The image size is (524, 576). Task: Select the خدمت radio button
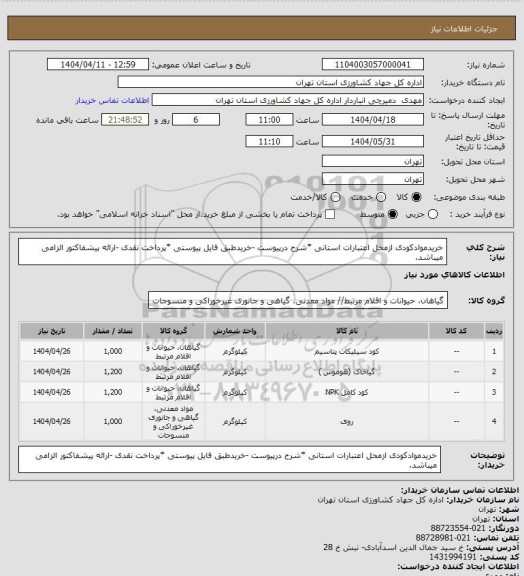381,197
